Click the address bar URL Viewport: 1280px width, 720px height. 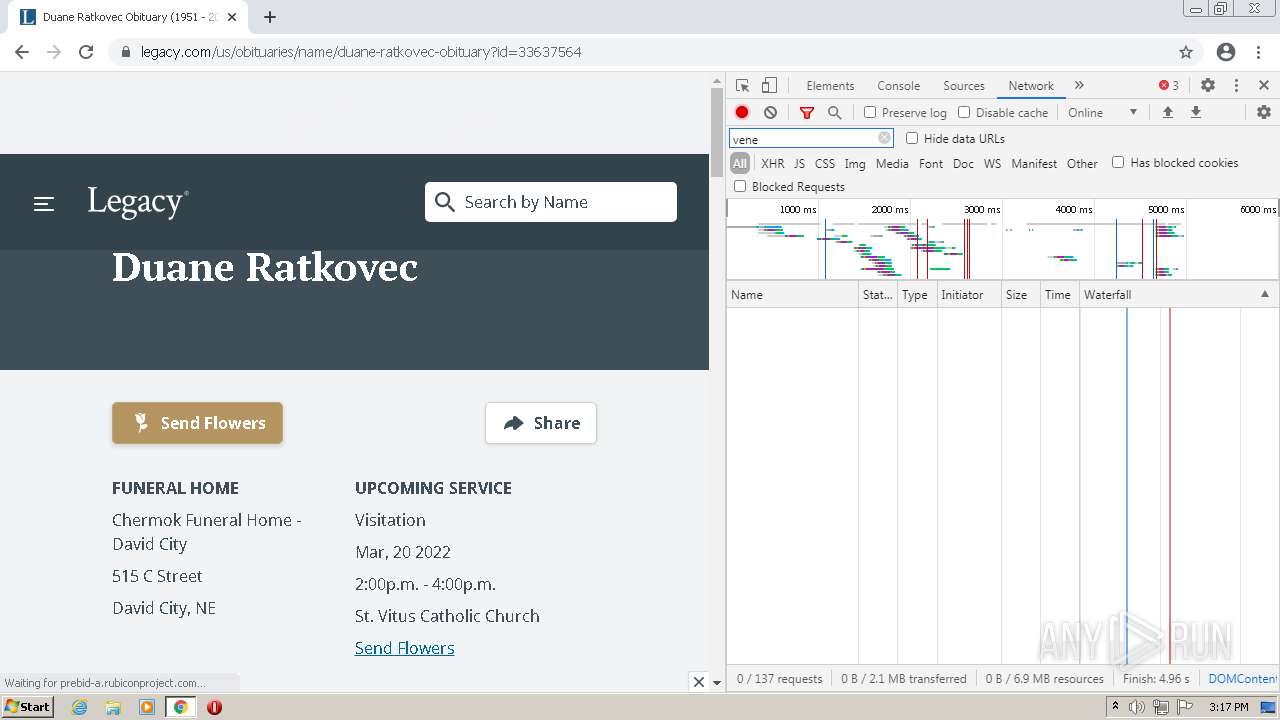(x=361, y=52)
